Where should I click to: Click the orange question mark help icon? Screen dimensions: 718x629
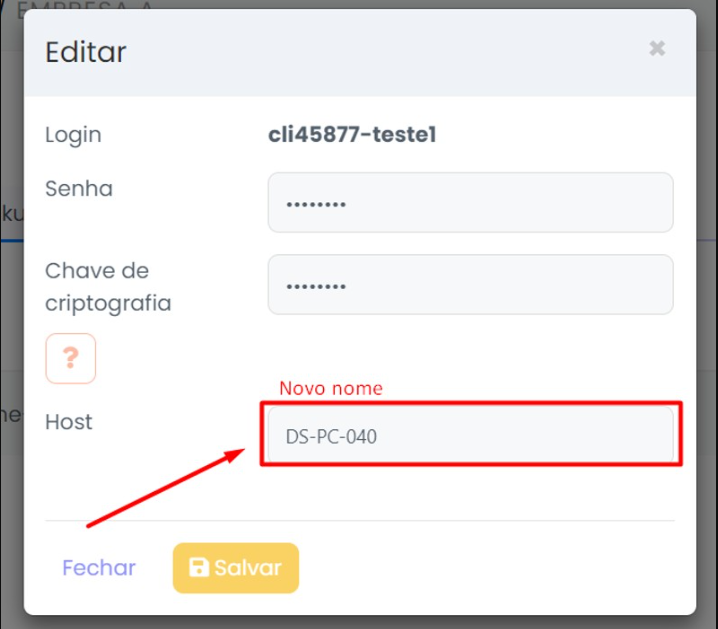click(x=70, y=358)
